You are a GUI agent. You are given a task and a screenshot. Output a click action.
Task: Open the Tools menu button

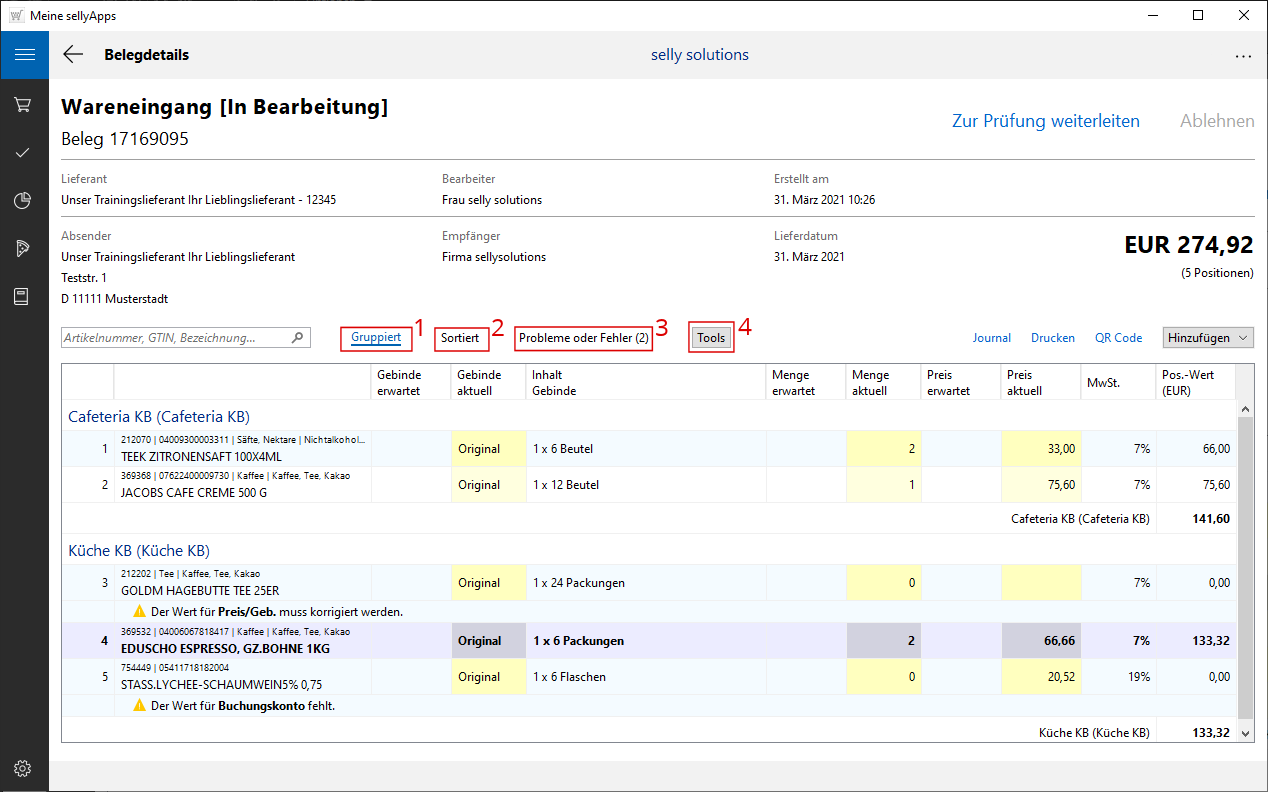pos(711,338)
